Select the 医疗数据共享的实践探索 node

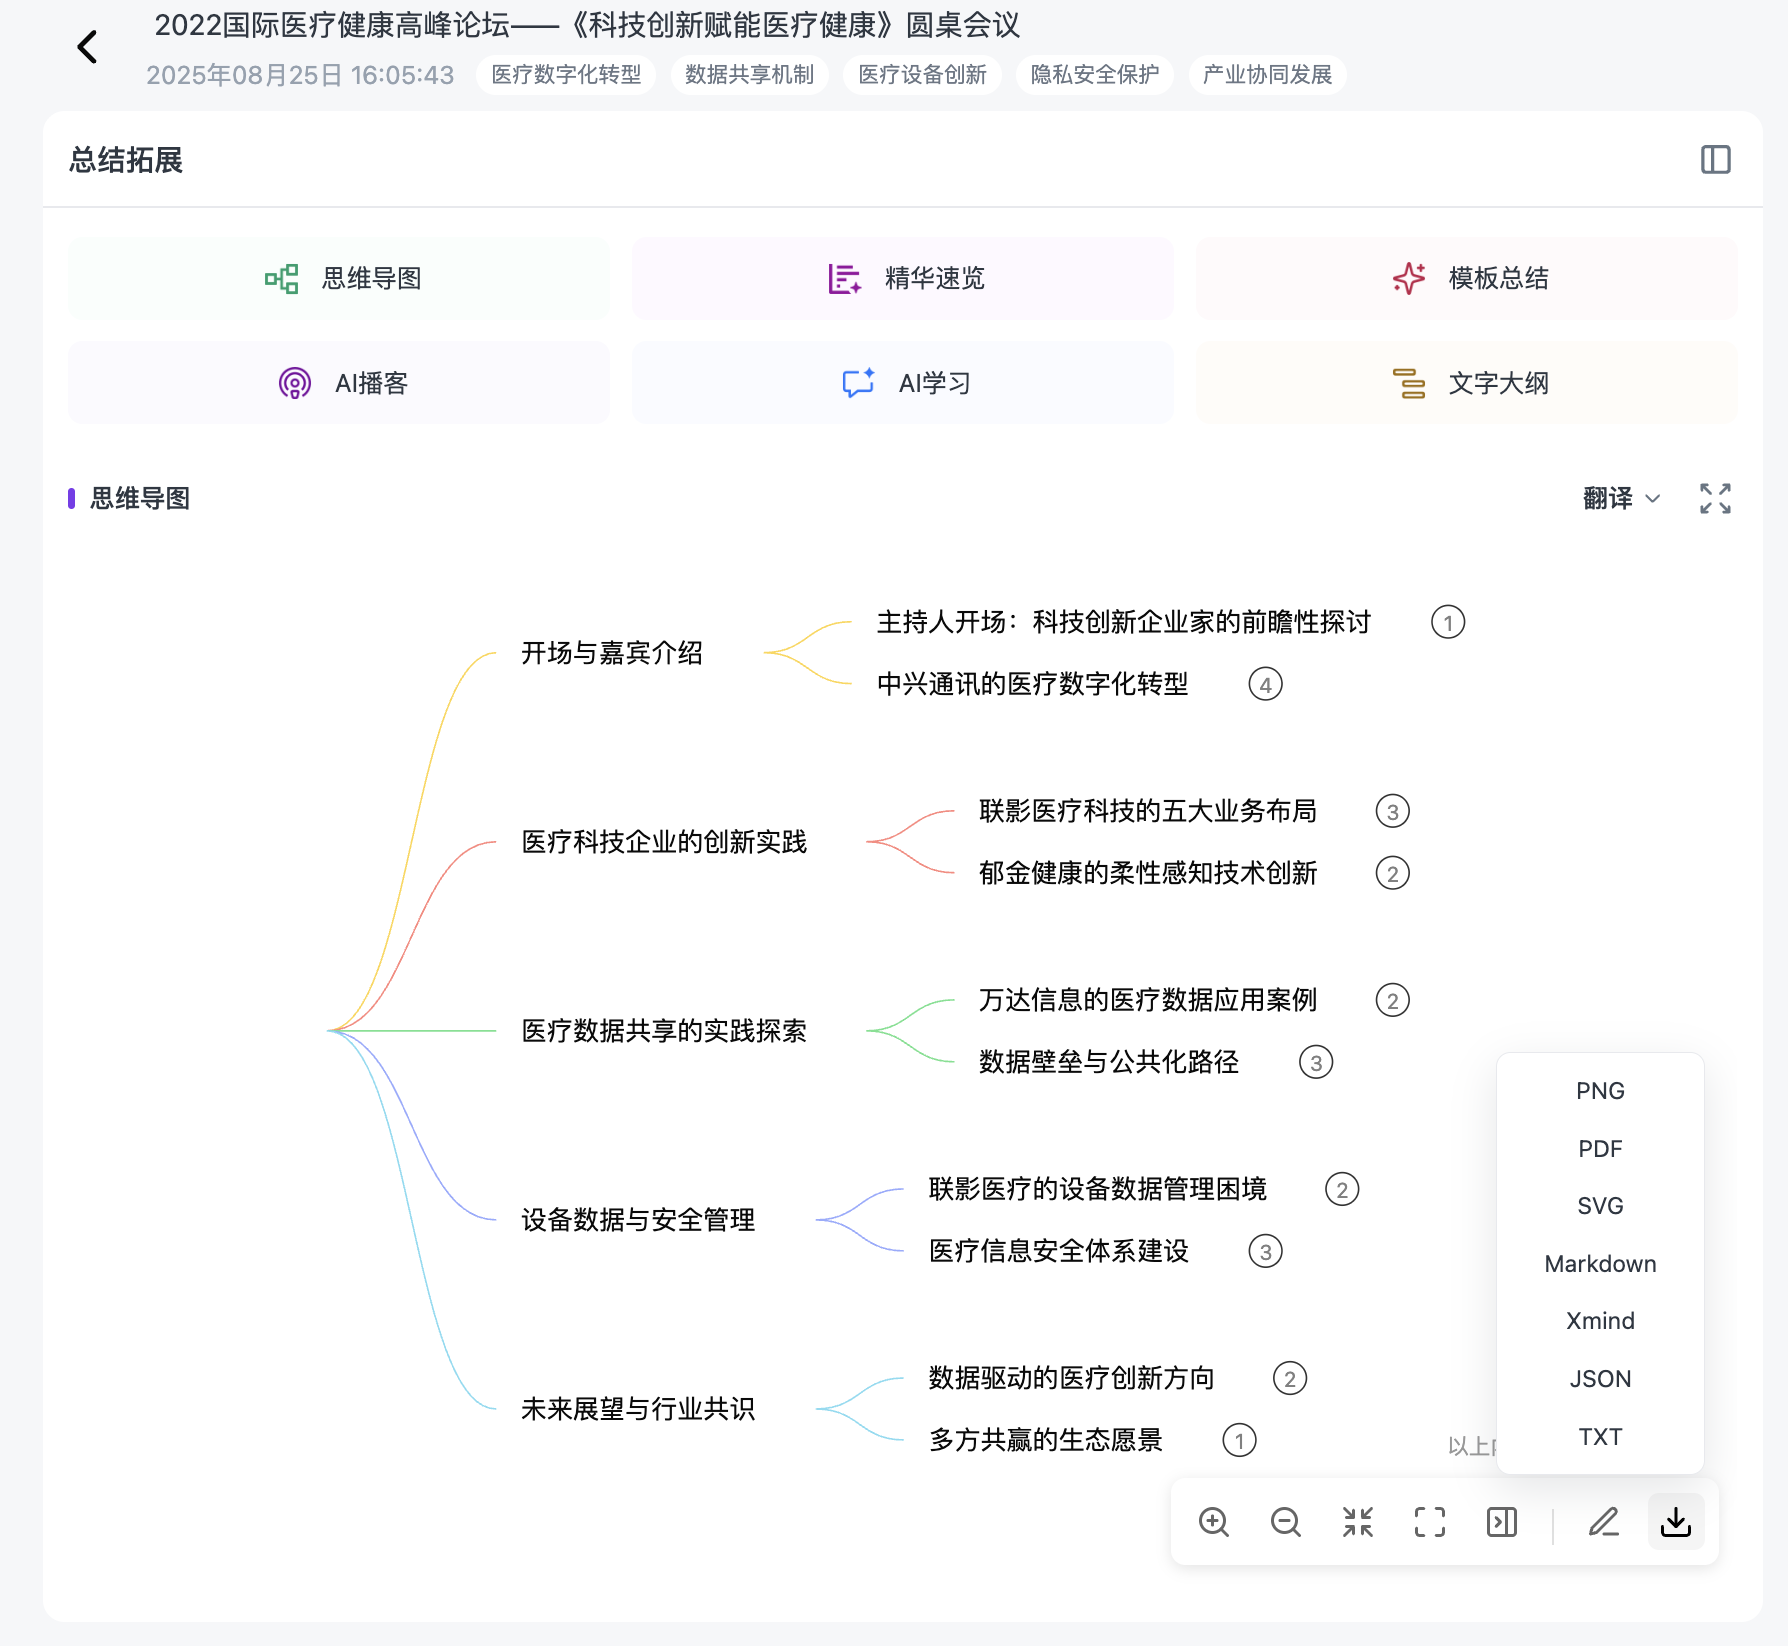point(664,1031)
